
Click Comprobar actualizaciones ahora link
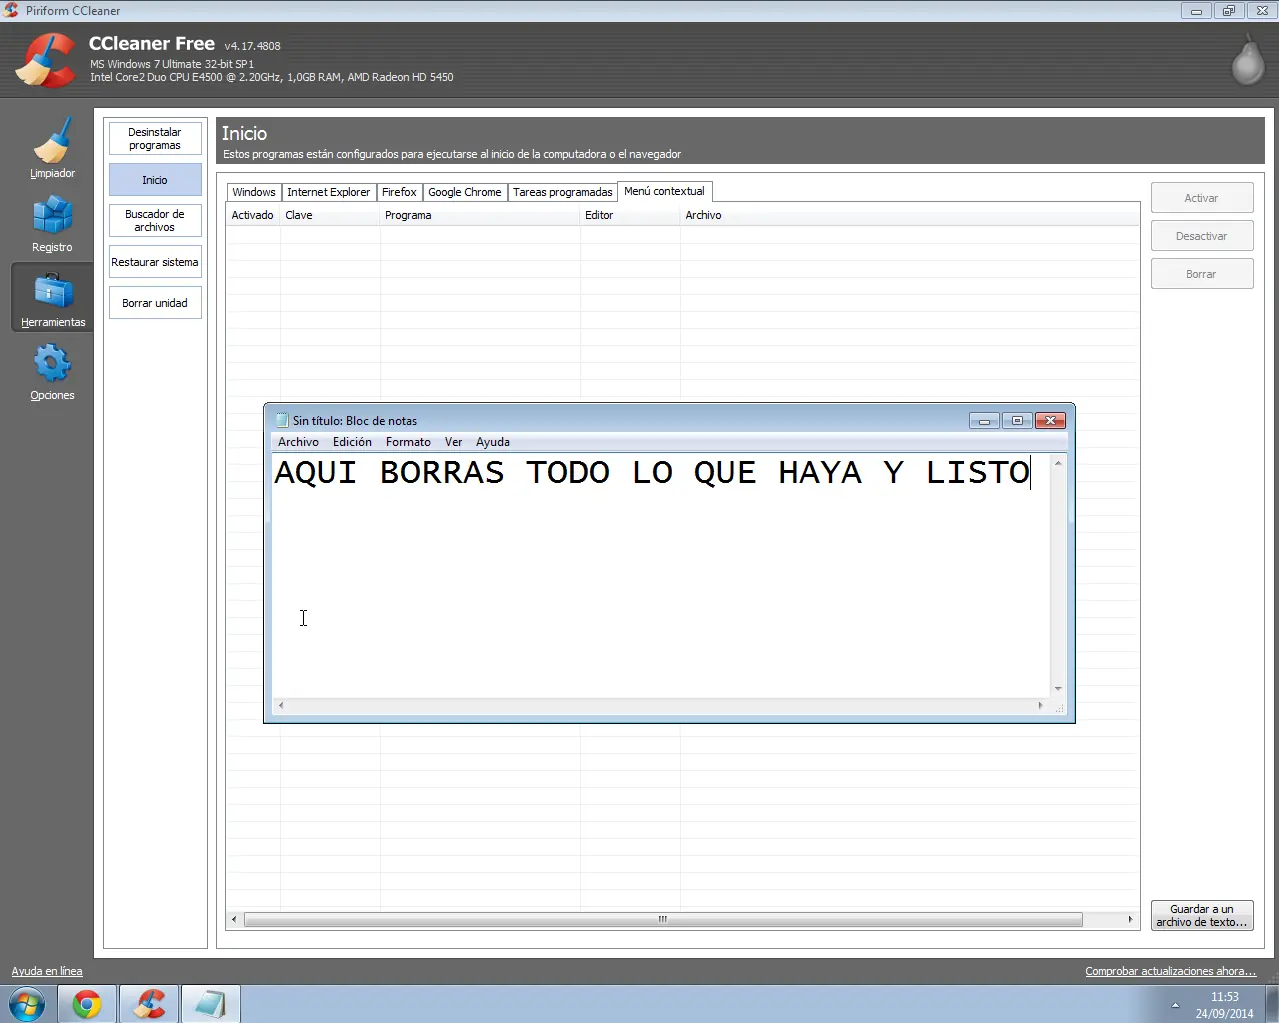click(1170, 971)
